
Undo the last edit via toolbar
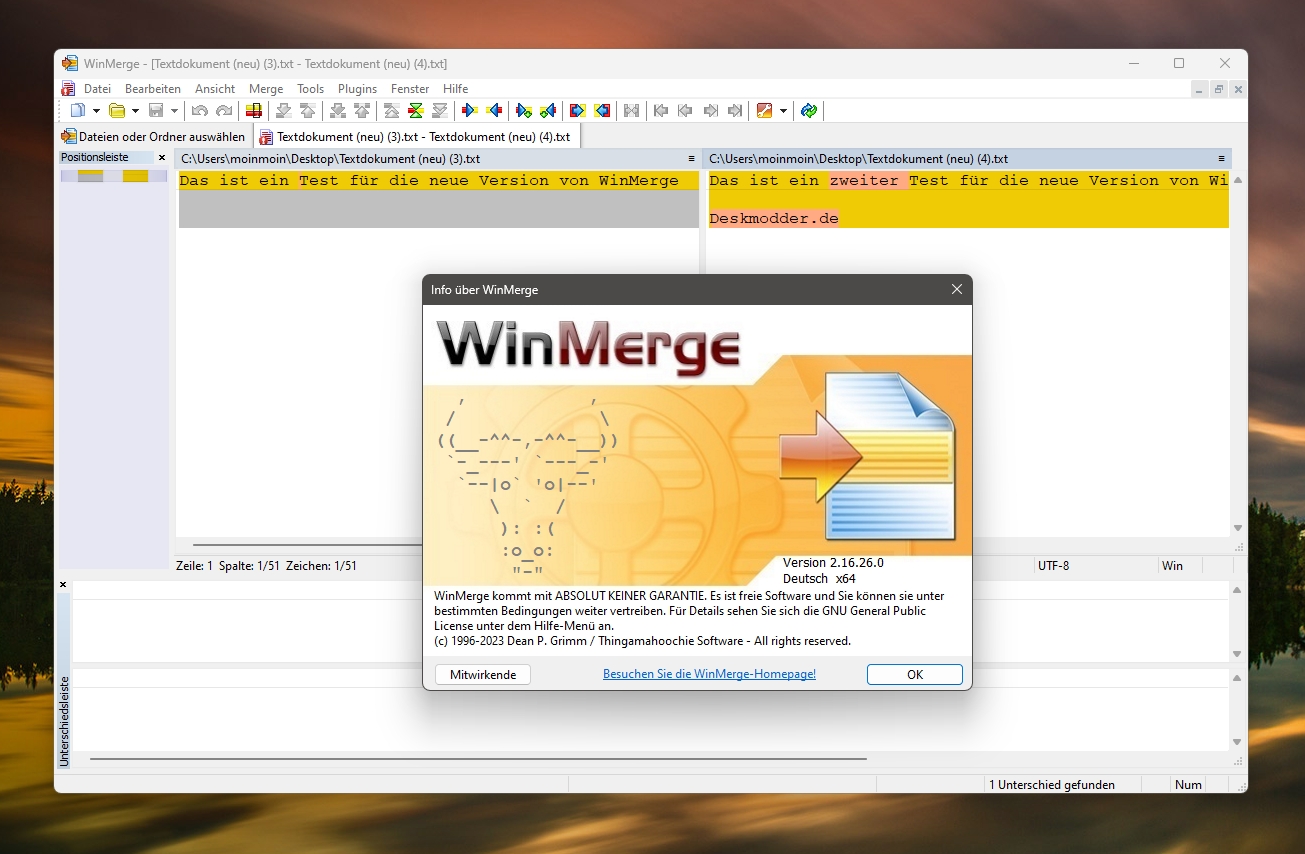[200, 111]
